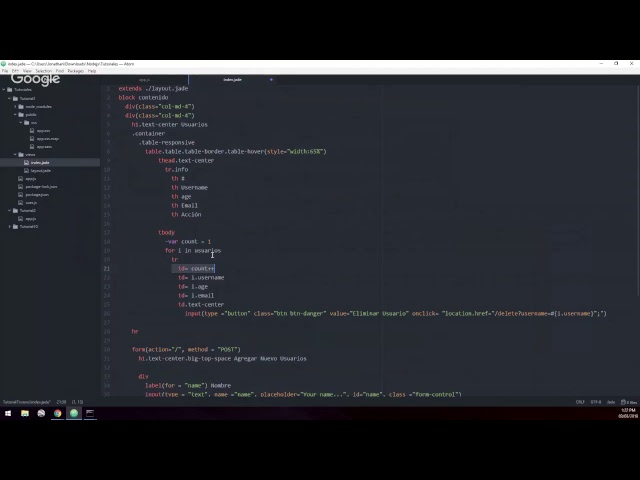Open app.js under the Tutorial2 folder
The height and width of the screenshot is (480, 640).
click(x=31, y=219)
